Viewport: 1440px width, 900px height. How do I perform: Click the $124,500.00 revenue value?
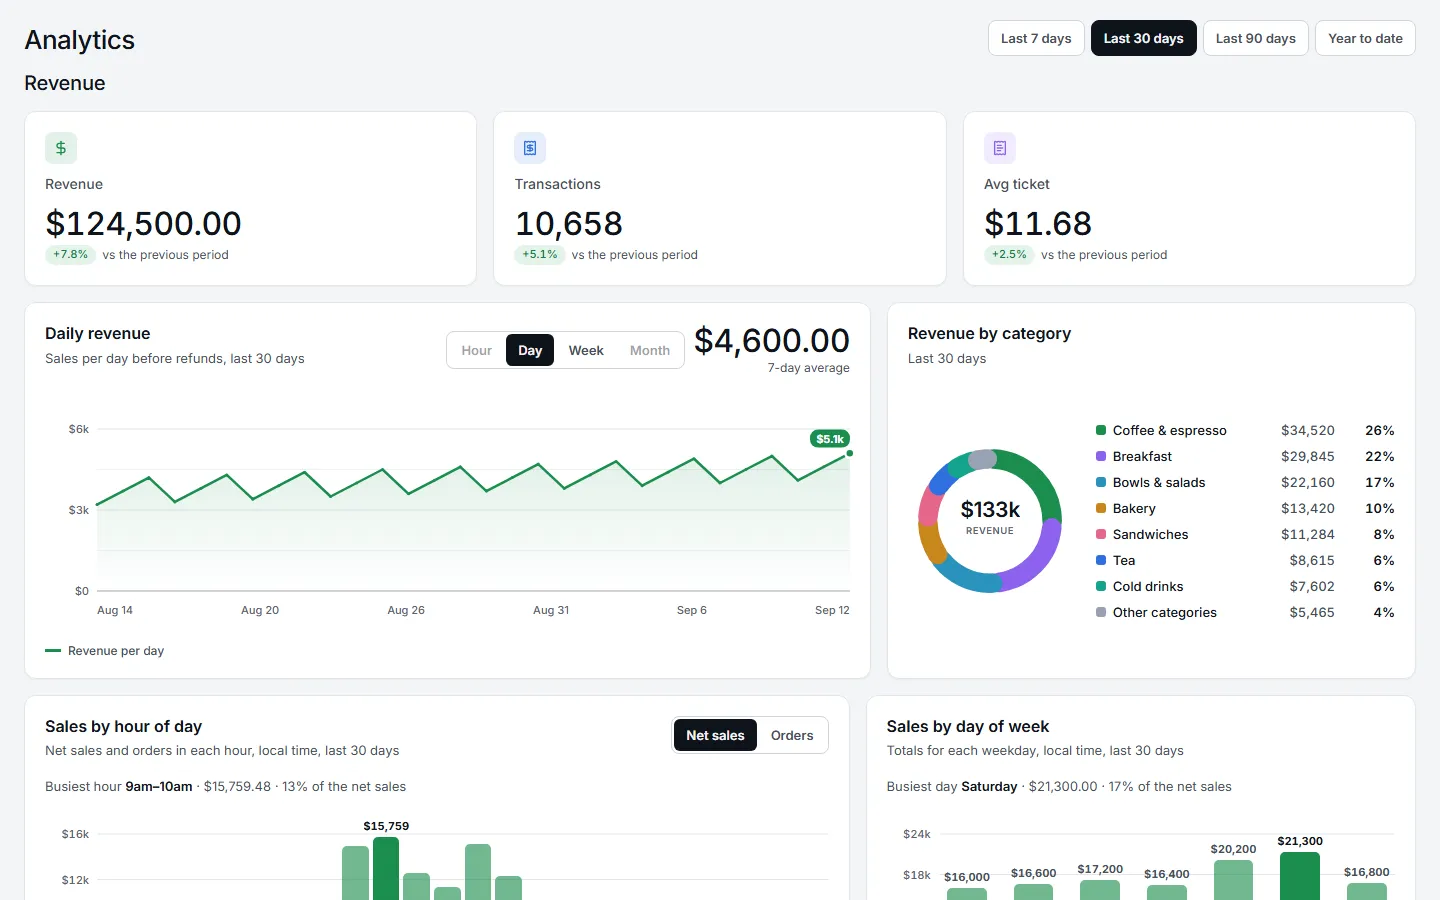[x=144, y=223]
